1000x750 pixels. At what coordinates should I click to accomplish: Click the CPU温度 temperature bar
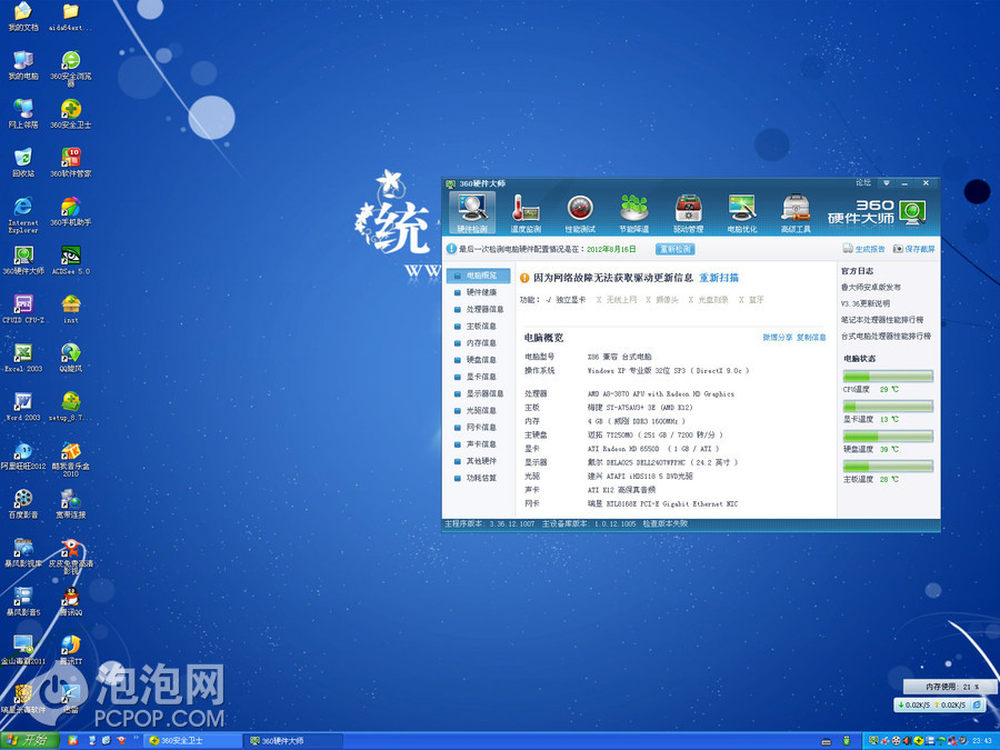point(888,376)
